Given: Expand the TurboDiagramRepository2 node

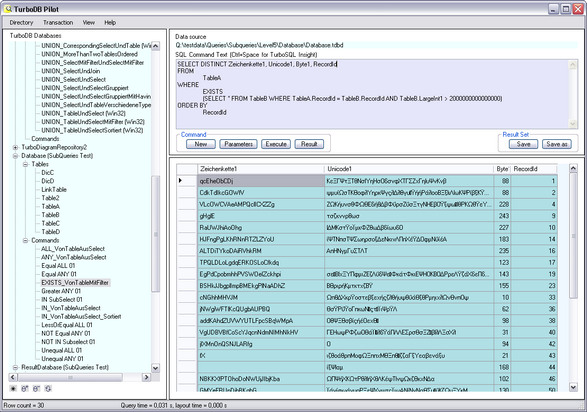Looking at the screenshot, I should pos(15,147).
